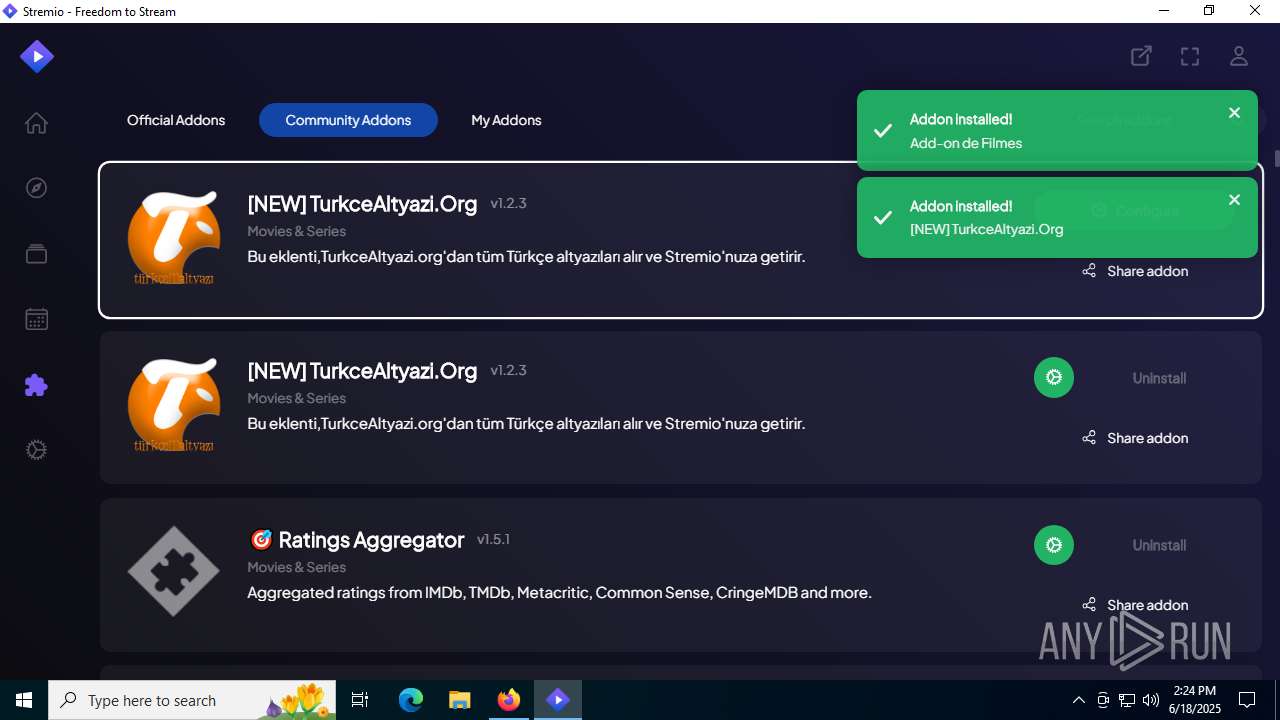Show hidden system tray icons
This screenshot has width=1280, height=720.
[1078, 700]
